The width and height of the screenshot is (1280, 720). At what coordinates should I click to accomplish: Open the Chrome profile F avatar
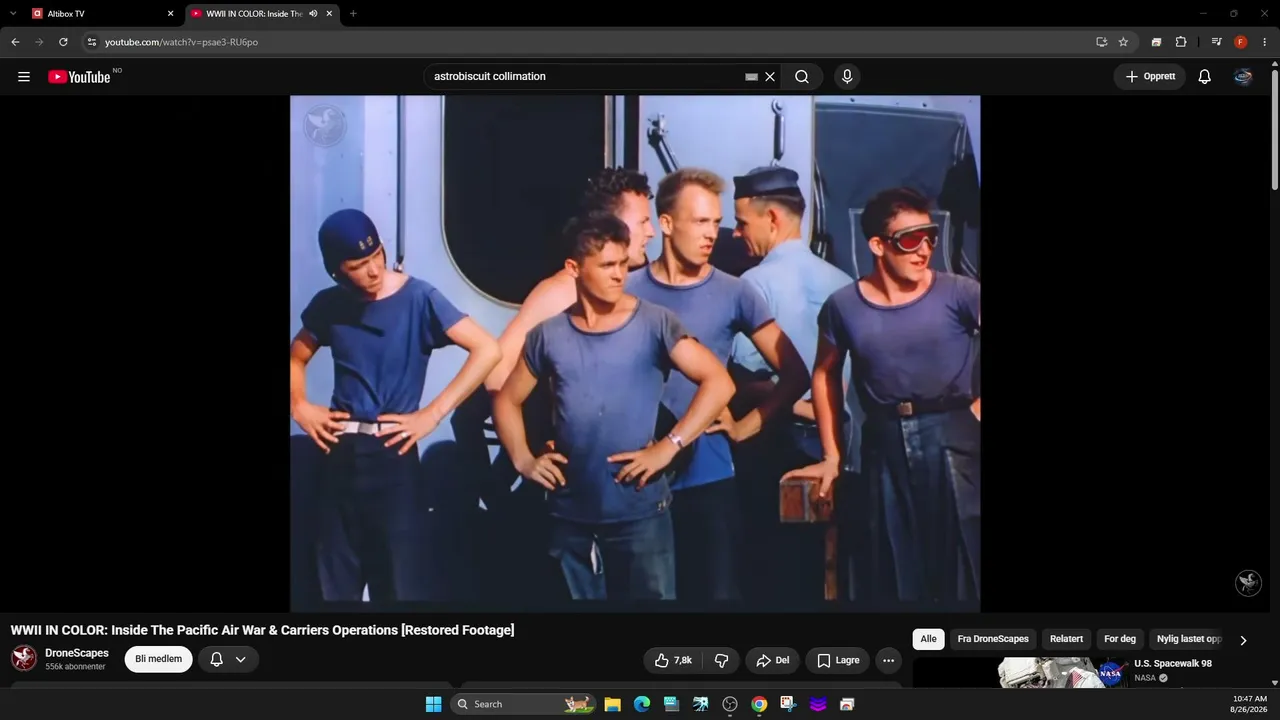tap(1241, 42)
